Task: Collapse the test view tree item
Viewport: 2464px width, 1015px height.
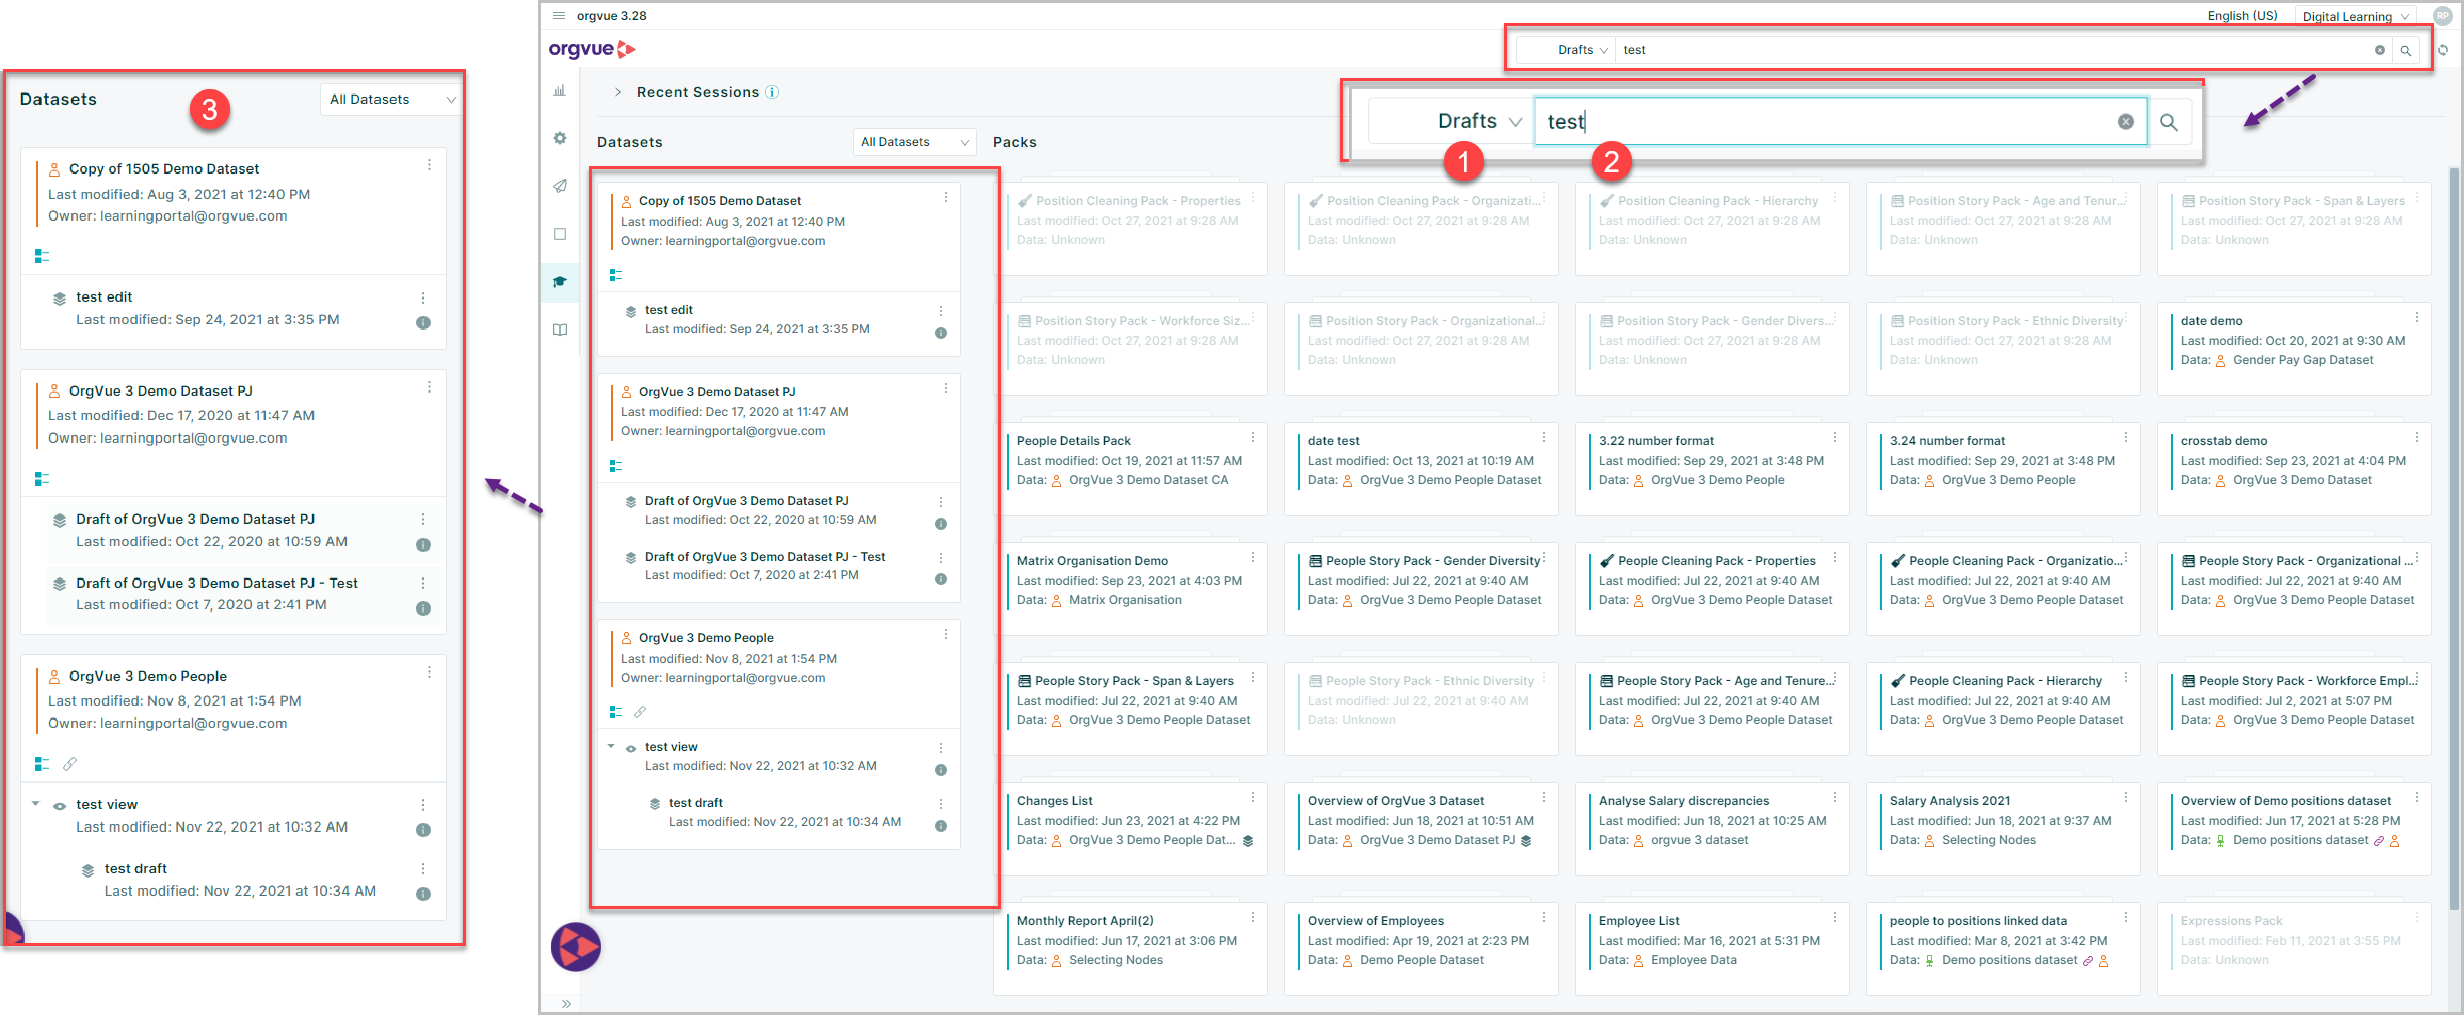Action: [x=611, y=746]
